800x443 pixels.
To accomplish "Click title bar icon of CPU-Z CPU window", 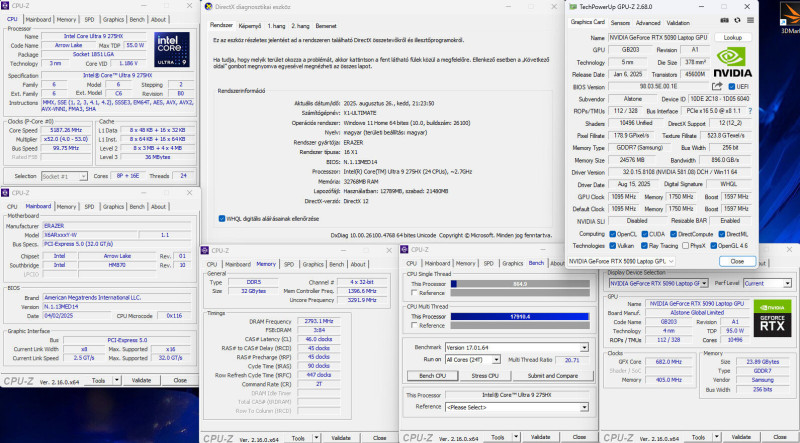I will coord(5,6).
